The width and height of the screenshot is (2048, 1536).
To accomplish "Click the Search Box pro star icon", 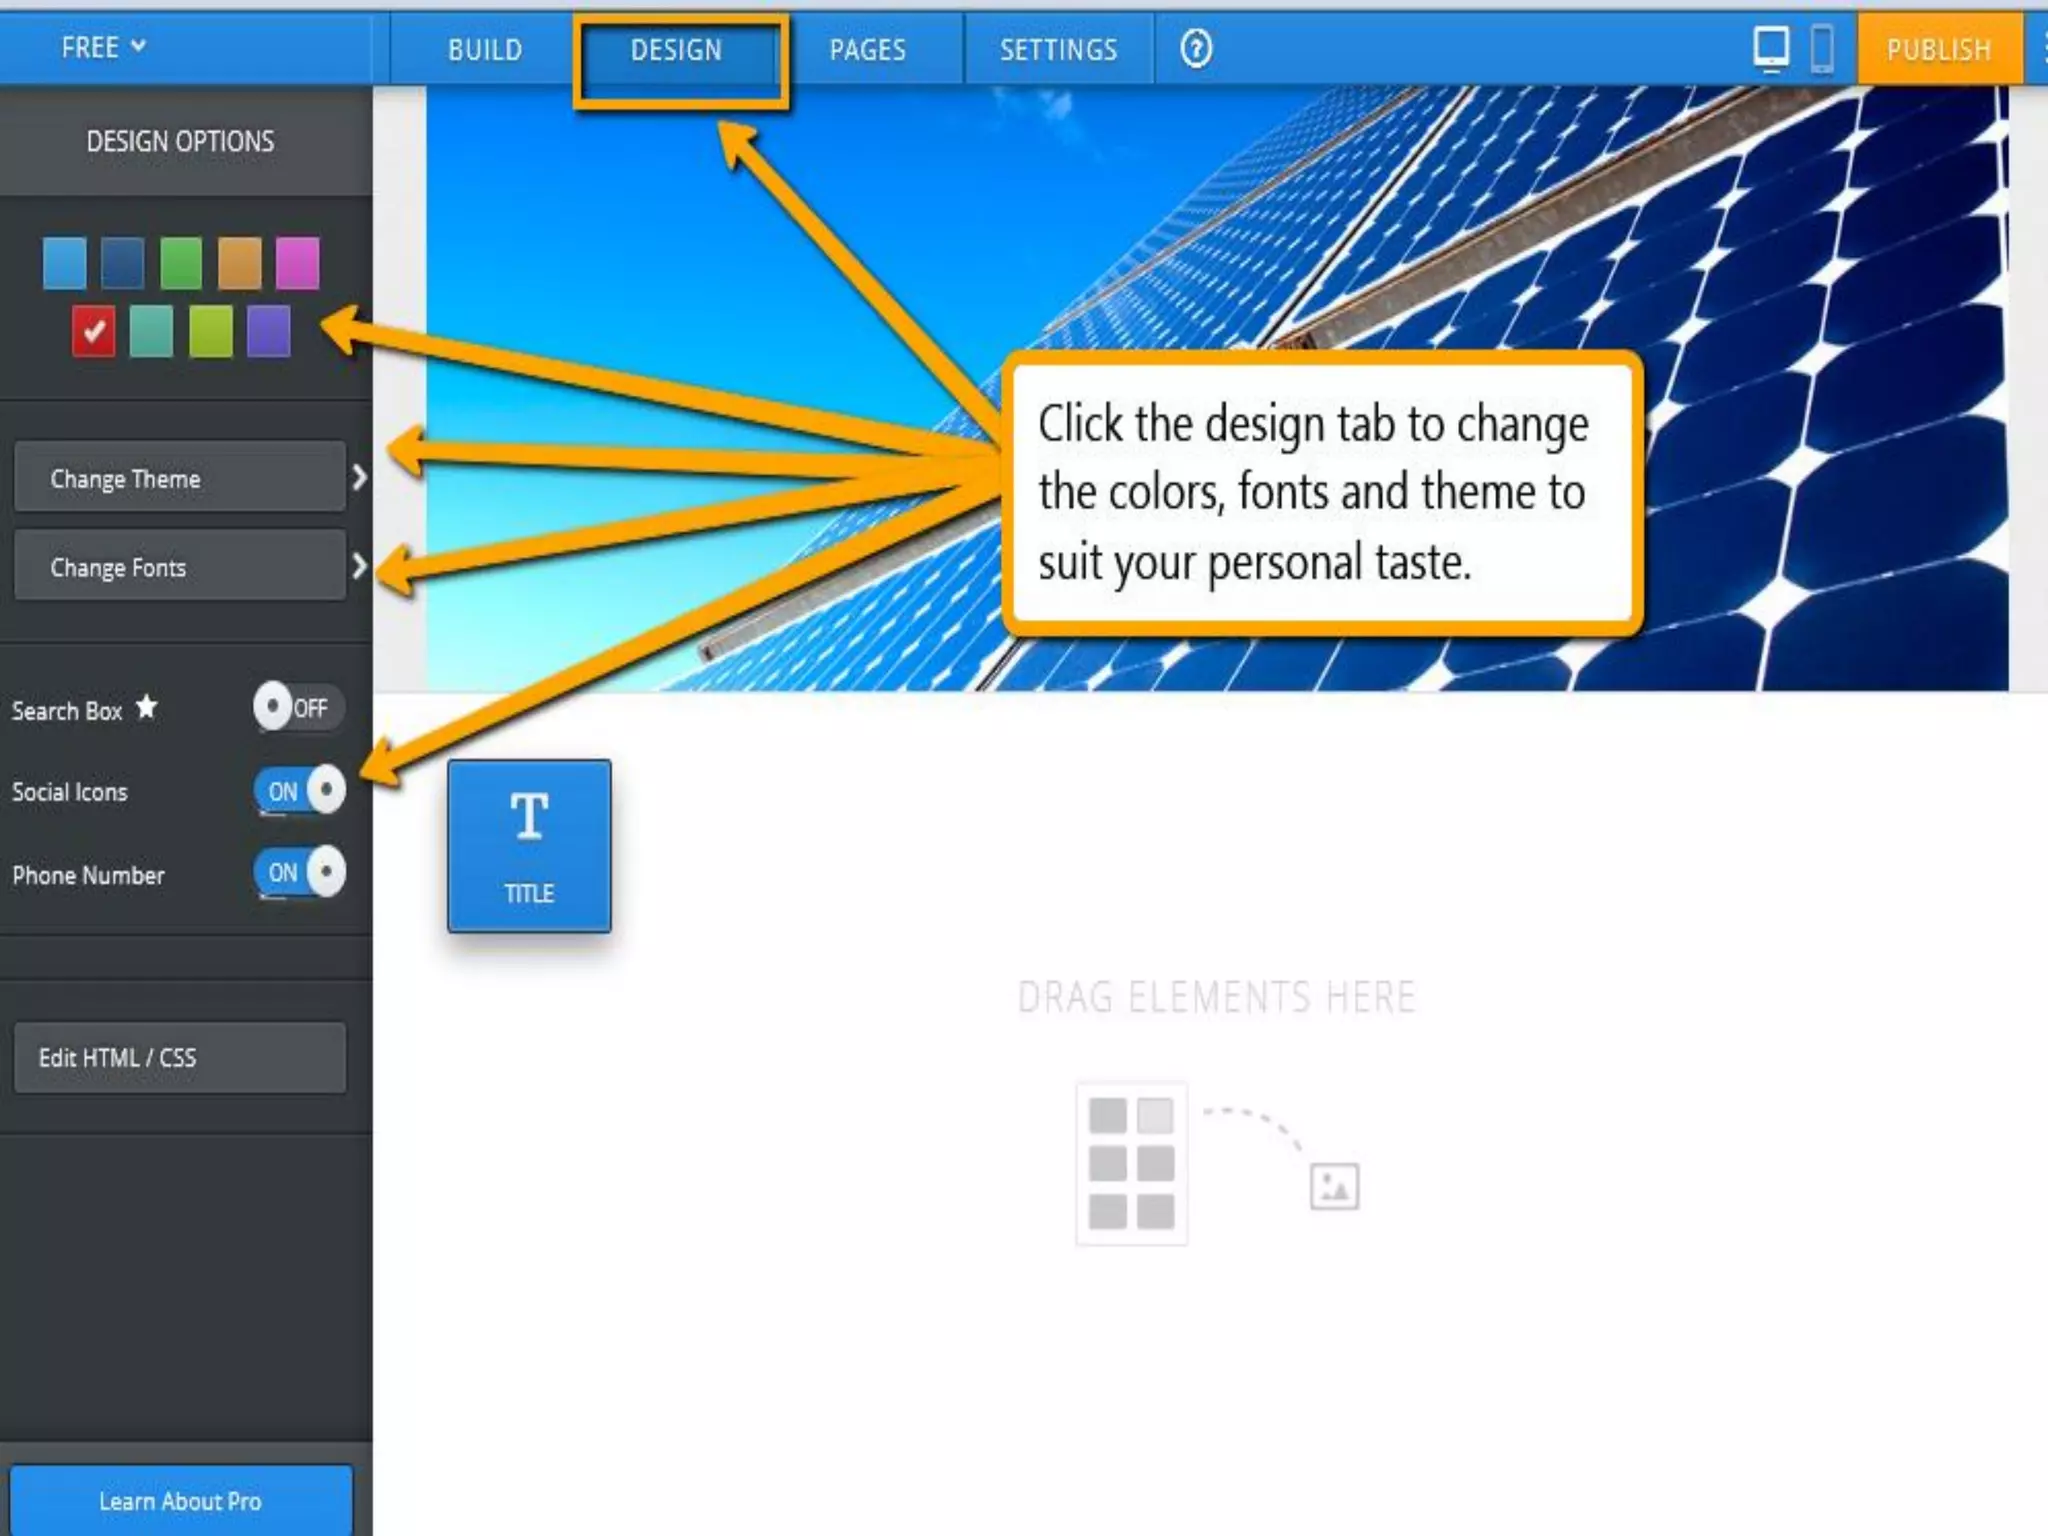I will 147,707.
